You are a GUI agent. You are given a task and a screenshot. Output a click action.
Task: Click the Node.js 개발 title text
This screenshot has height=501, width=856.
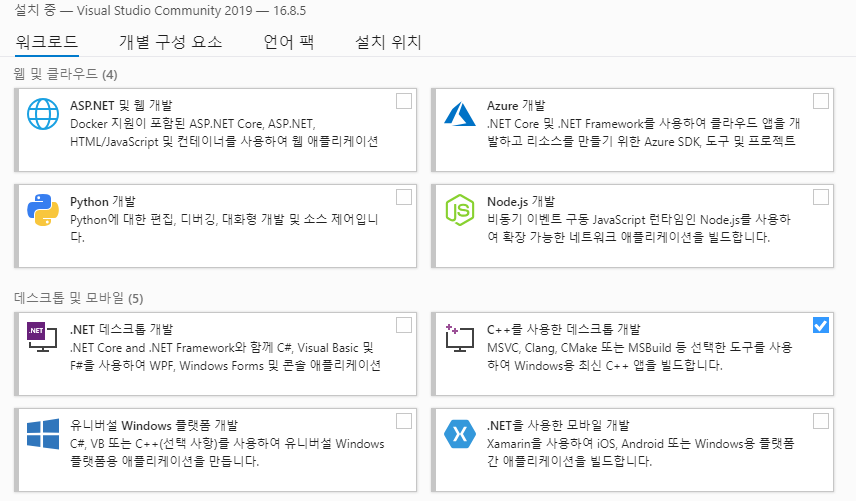(521, 201)
